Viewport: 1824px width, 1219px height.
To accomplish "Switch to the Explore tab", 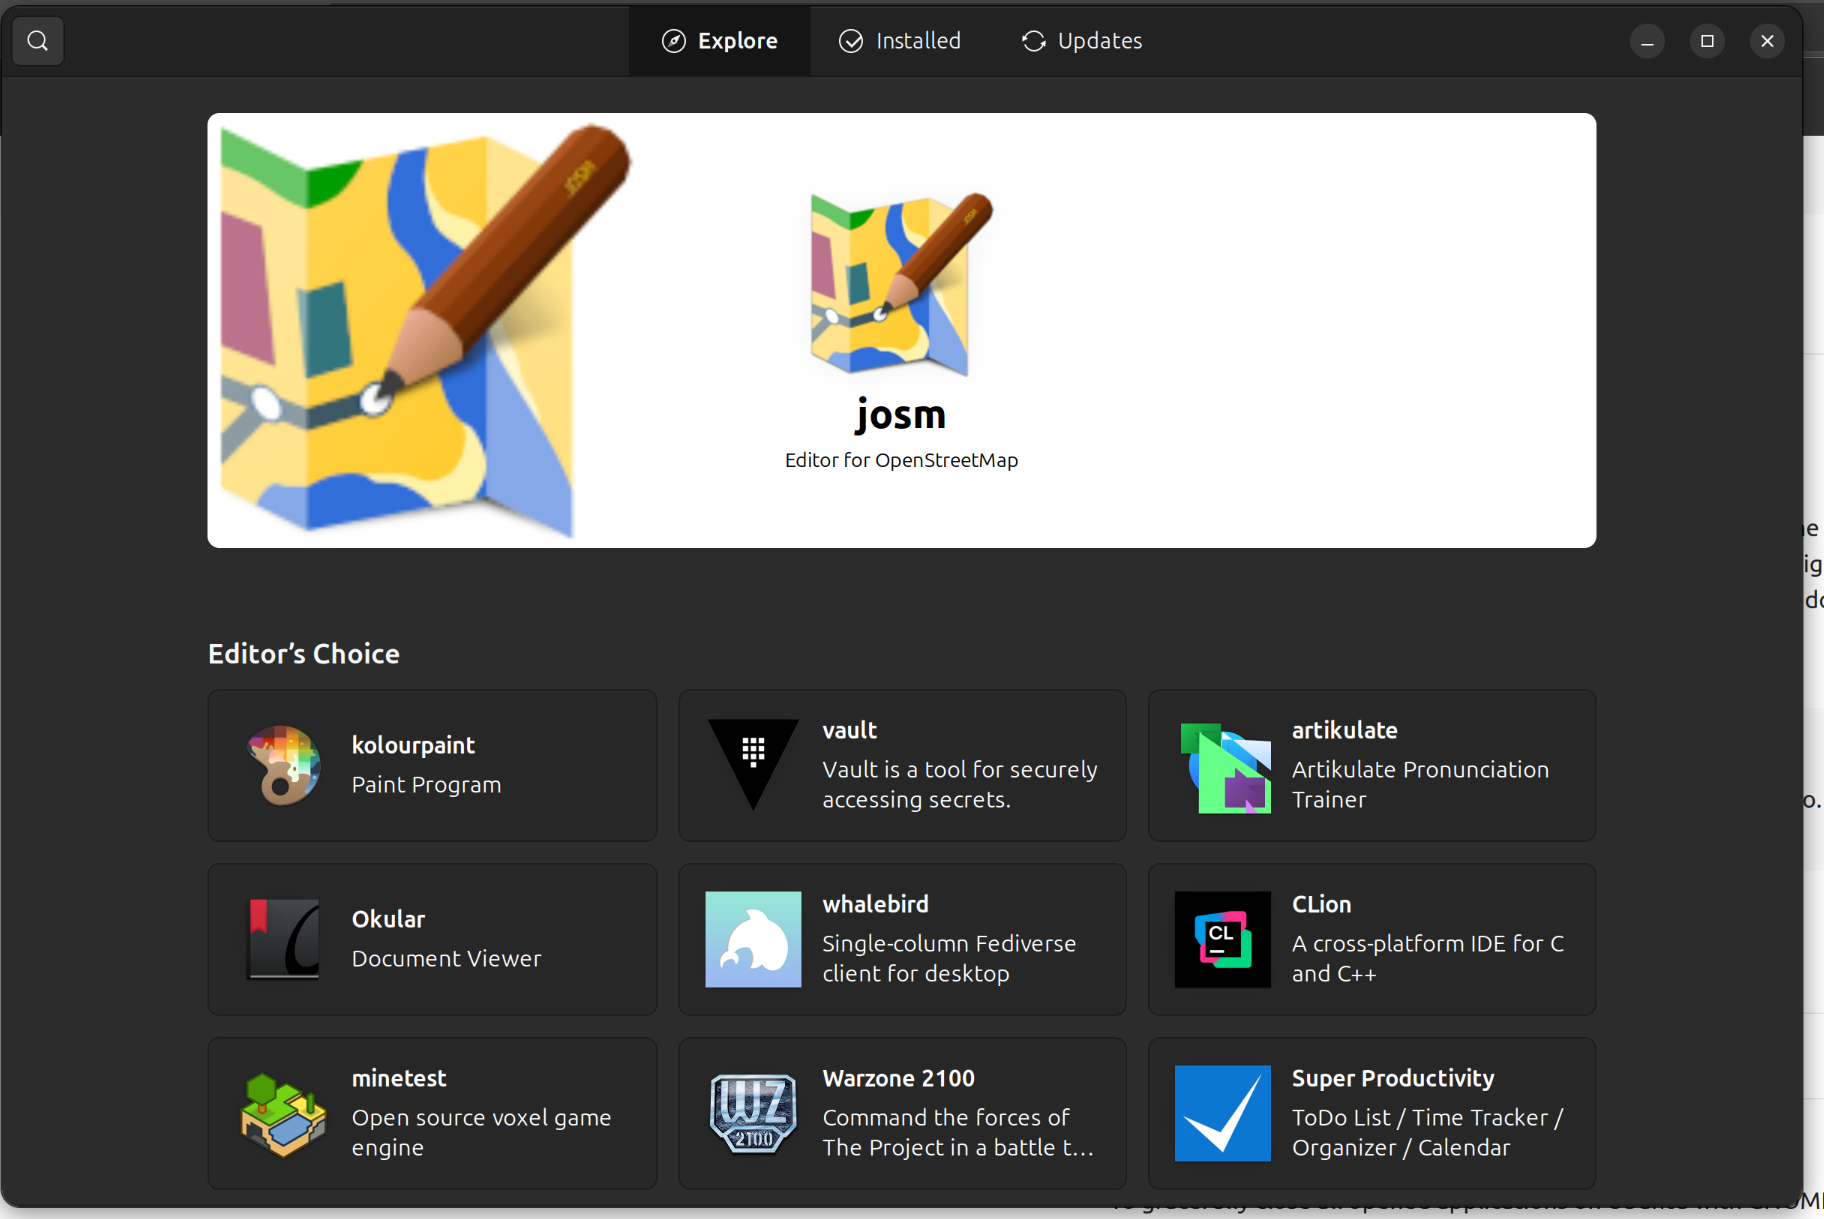I will click(x=719, y=41).
